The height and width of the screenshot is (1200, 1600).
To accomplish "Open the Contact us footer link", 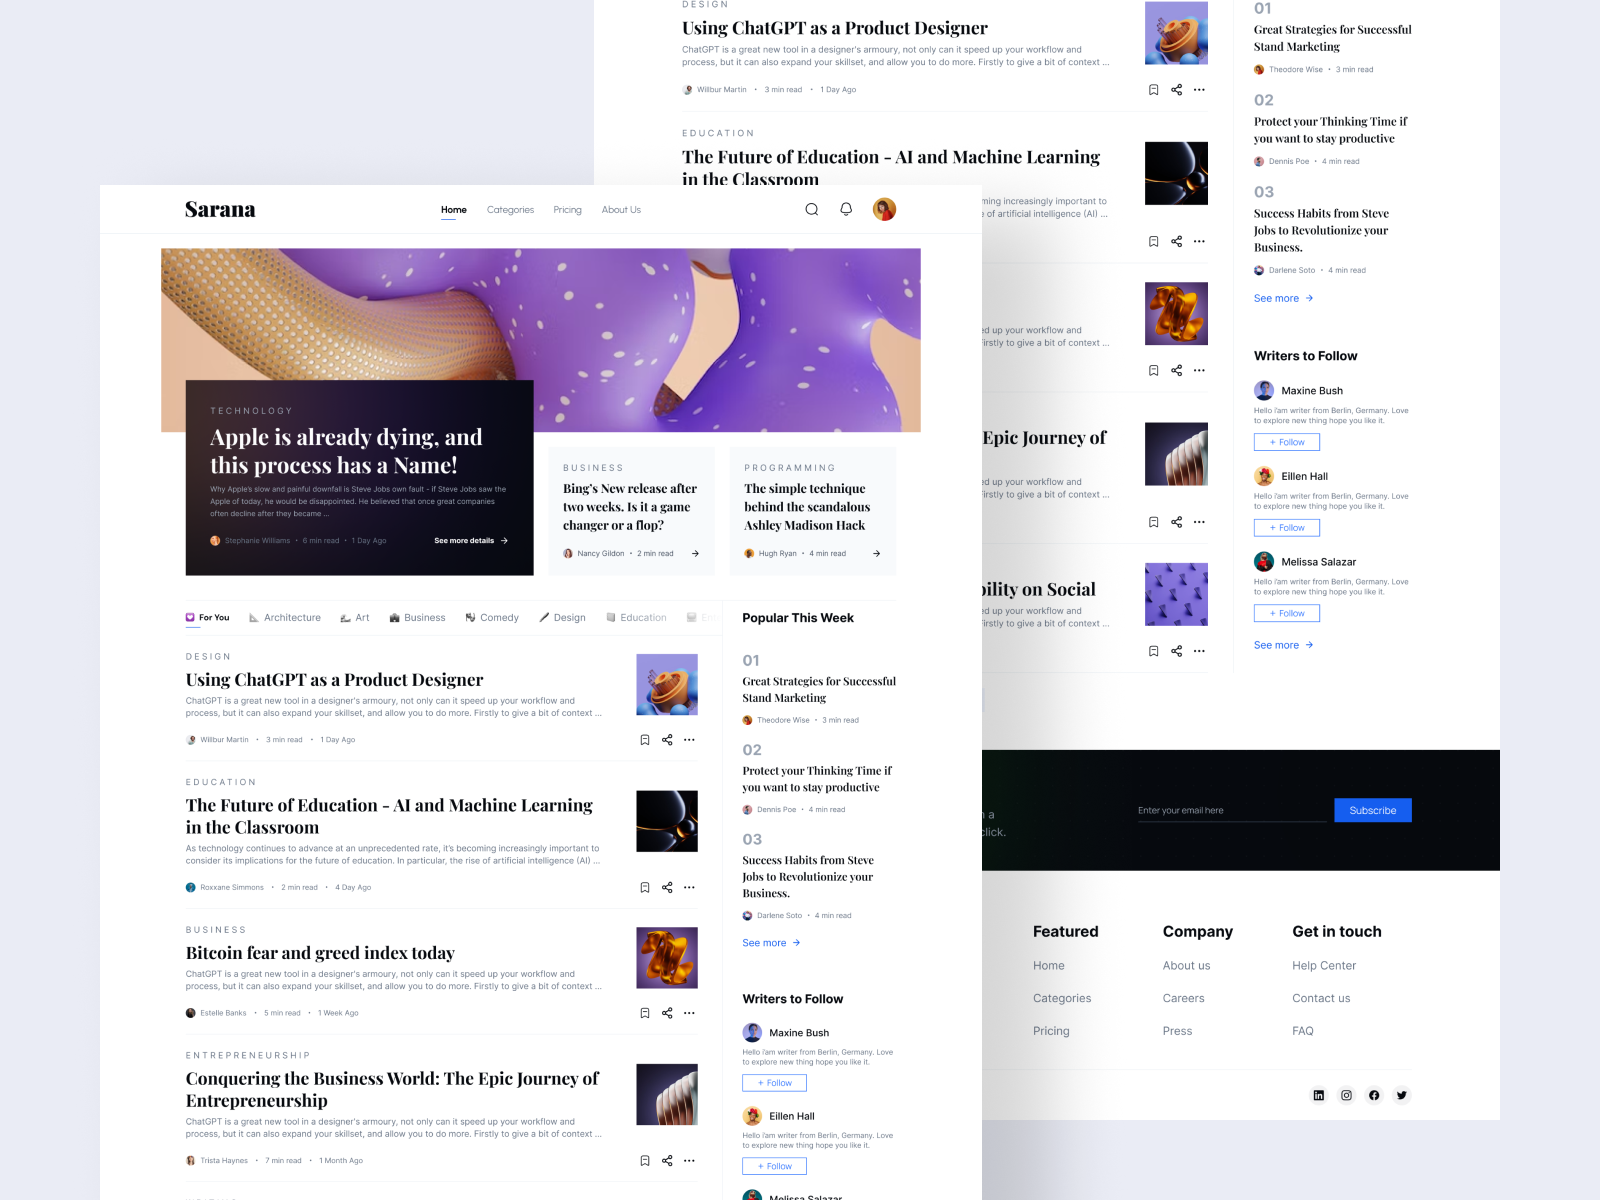I will coord(1321,998).
